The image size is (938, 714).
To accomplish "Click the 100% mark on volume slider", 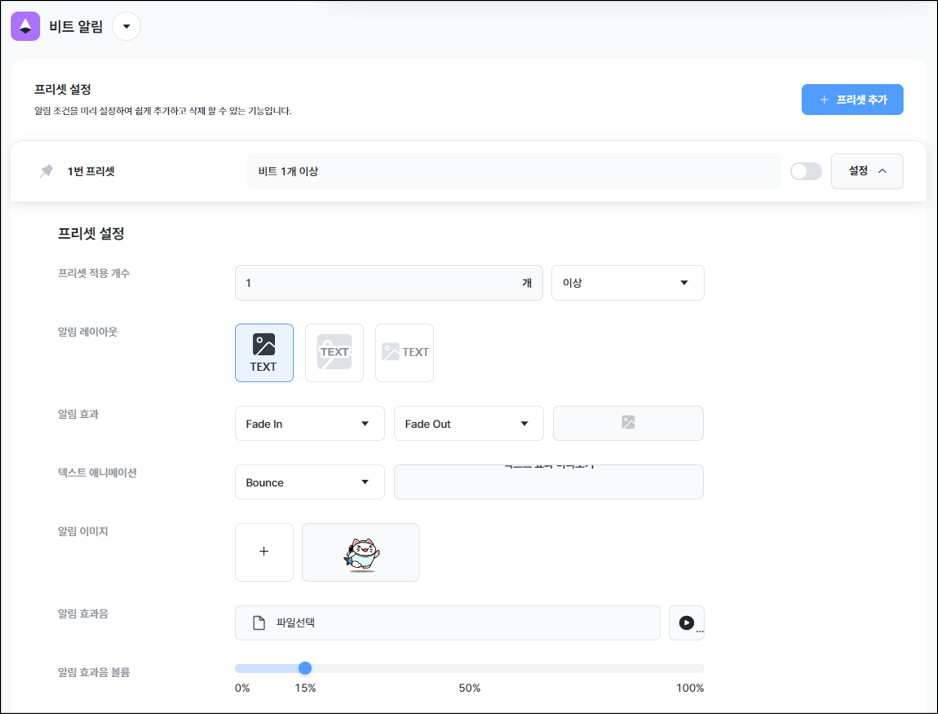I will (690, 688).
